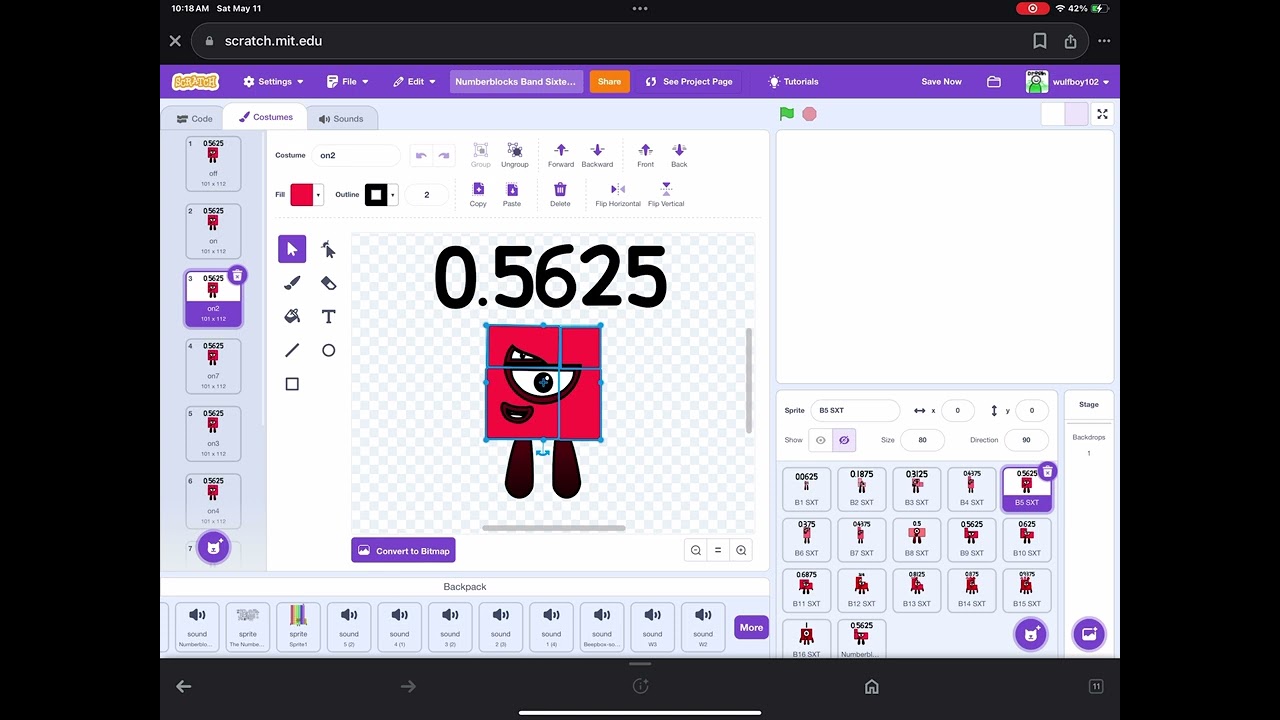Open the Outline color dropdown
The height and width of the screenshot is (720, 1280).
(392, 195)
